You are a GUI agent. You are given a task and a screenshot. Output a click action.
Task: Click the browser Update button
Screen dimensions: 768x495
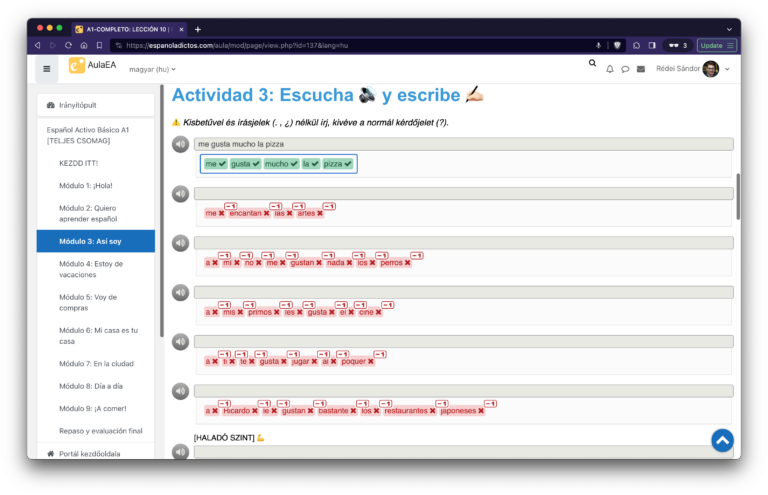coord(716,46)
